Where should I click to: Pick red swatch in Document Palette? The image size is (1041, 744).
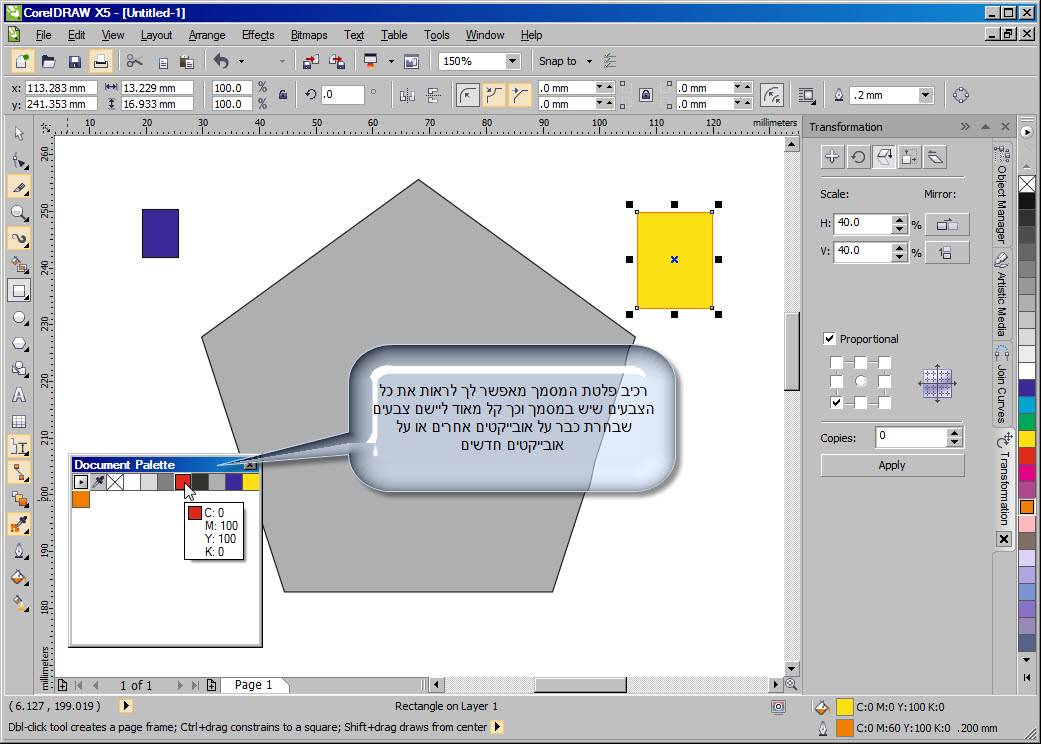(183, 482)
